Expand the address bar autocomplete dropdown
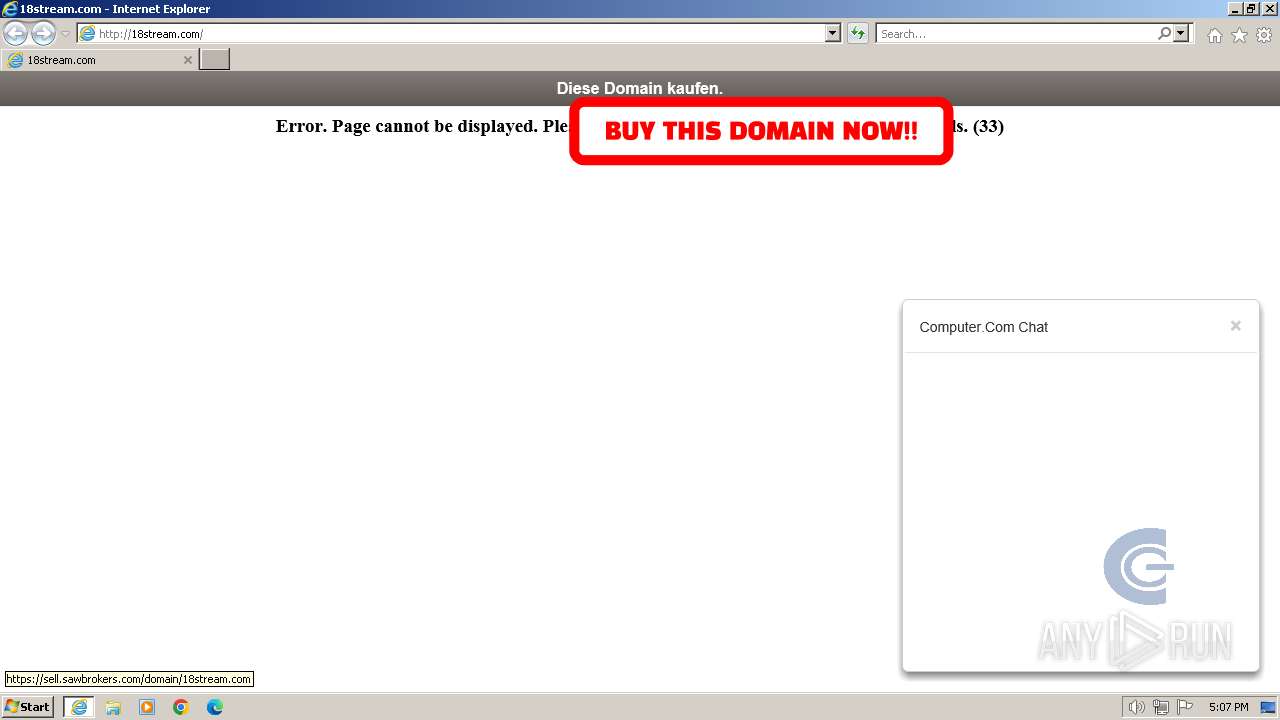Image resolution: width=1280 pixels, height=720 pixels. 833,34
